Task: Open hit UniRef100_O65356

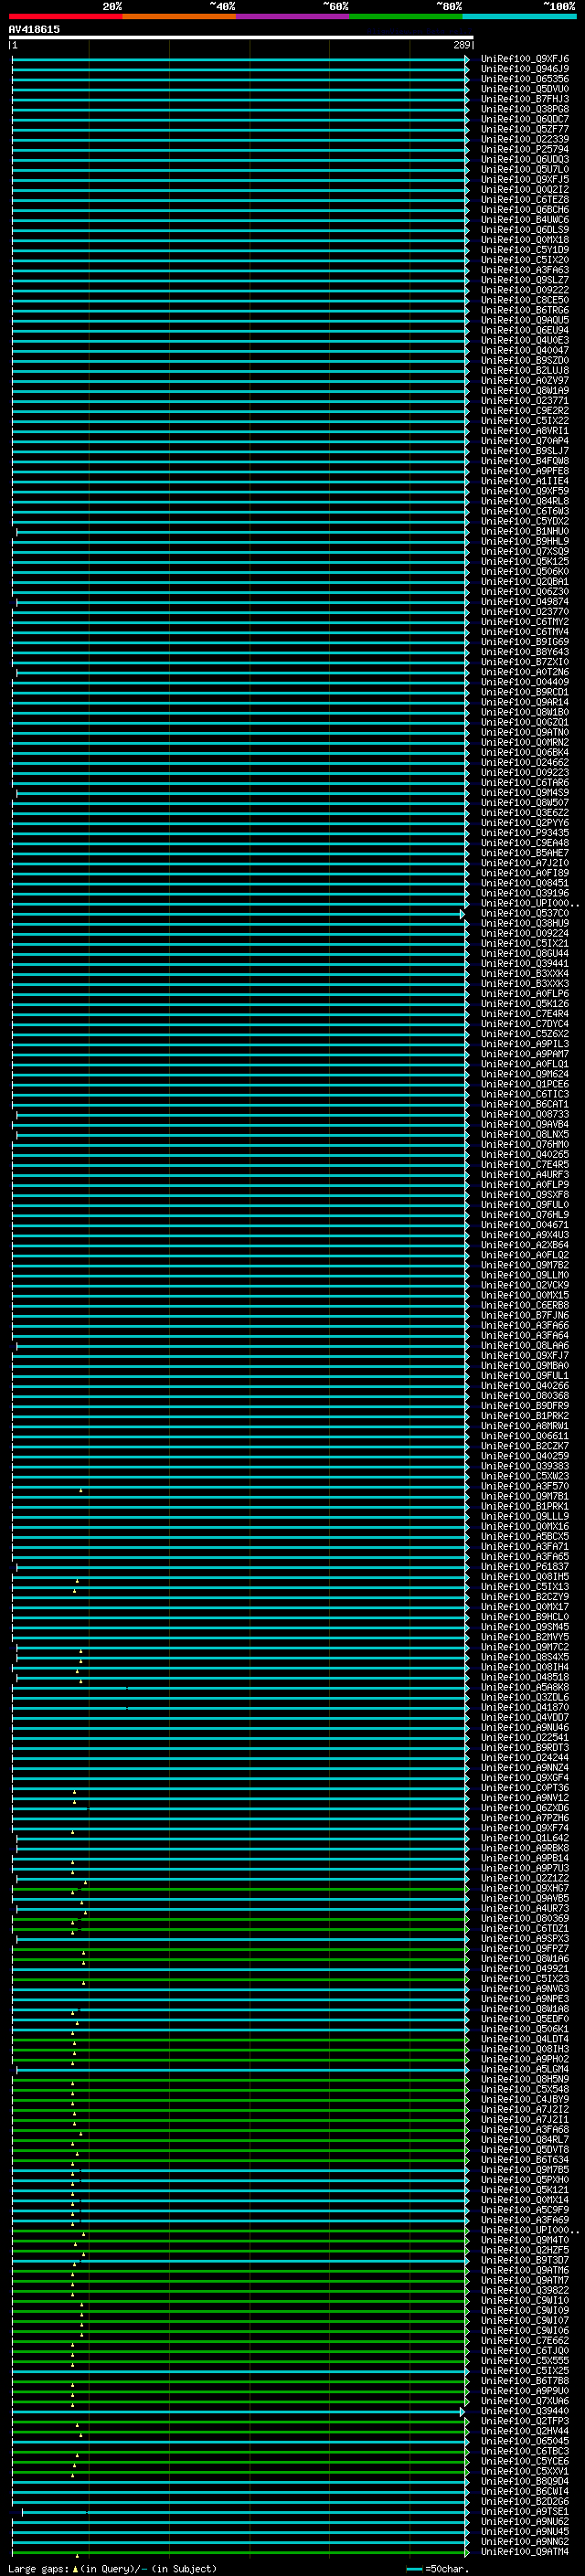Action: [525, 79]
